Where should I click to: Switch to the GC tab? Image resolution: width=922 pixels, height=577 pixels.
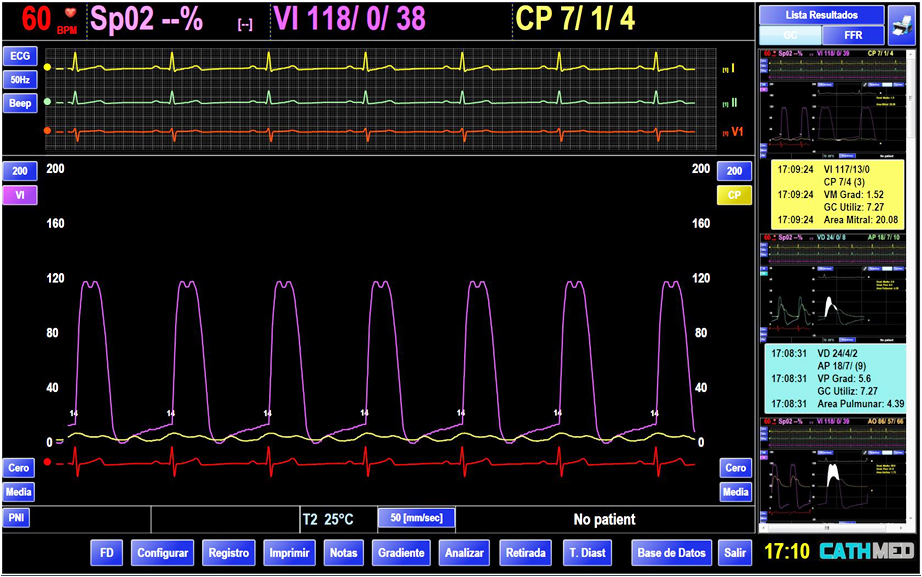tap(790, 35)
